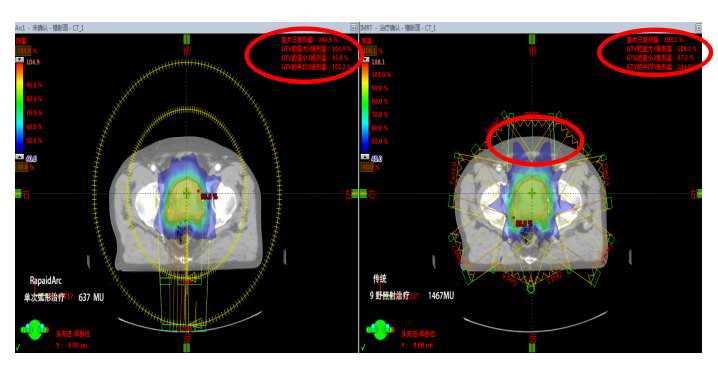Screen dimensions: 718x365
Task: Click the isocenter crosshair in IMRT view
Action: click(x=532, y=193)
